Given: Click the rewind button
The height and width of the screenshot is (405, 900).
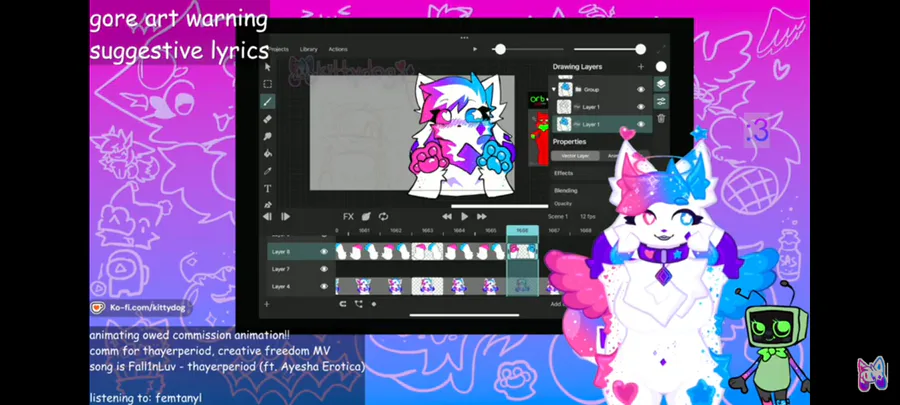Looking at the screenshot, I should [x=447, y=216].
